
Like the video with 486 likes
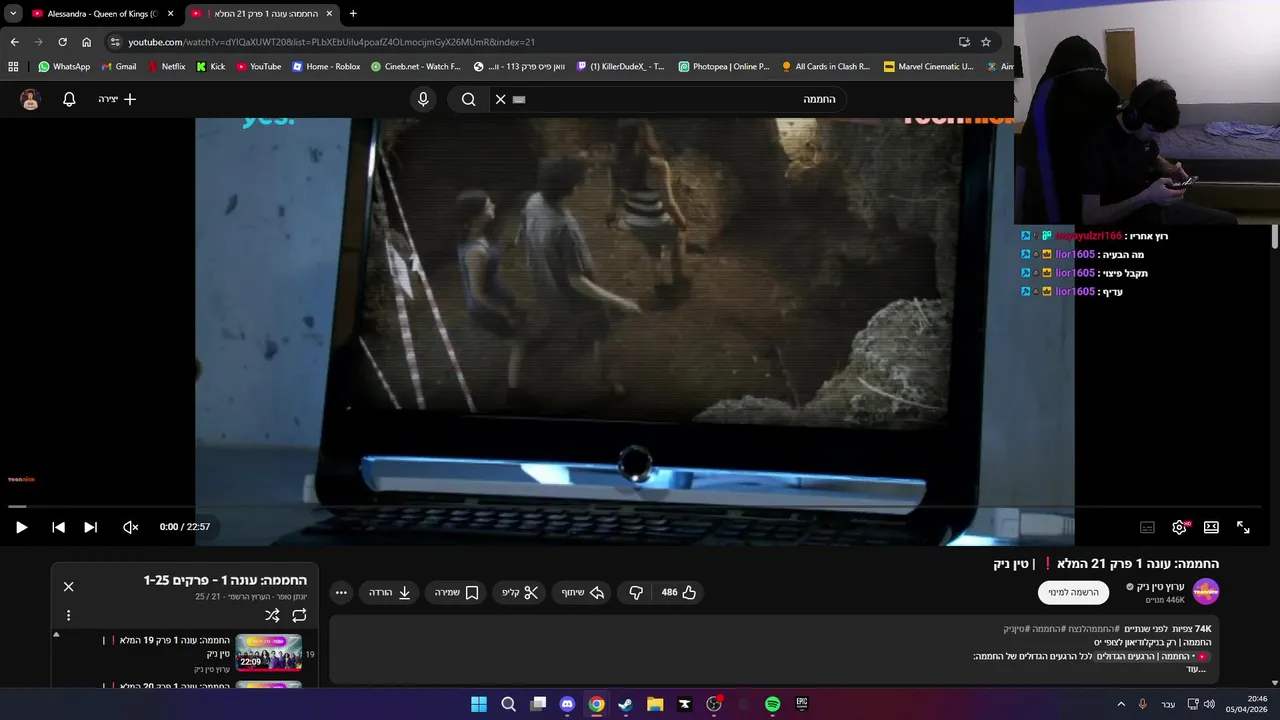coord(679,592)
